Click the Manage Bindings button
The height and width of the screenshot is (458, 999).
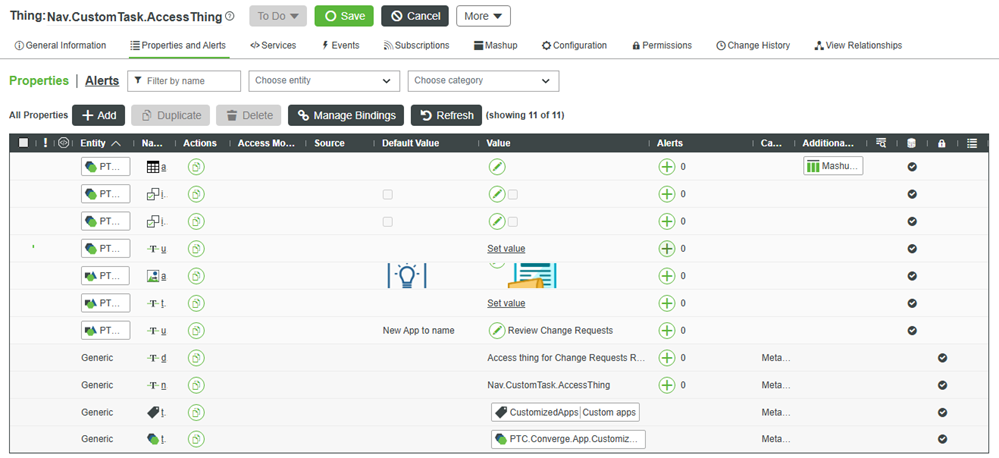tap(346, 115)
